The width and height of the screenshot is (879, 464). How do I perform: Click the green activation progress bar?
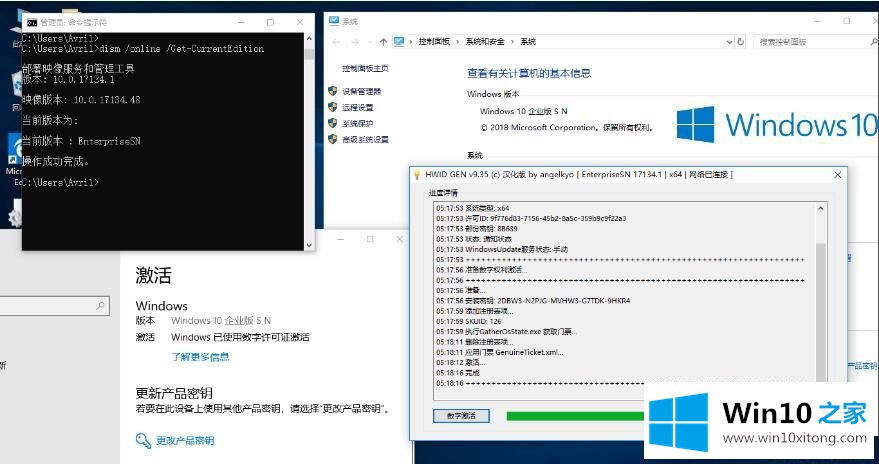click(575, 416)
